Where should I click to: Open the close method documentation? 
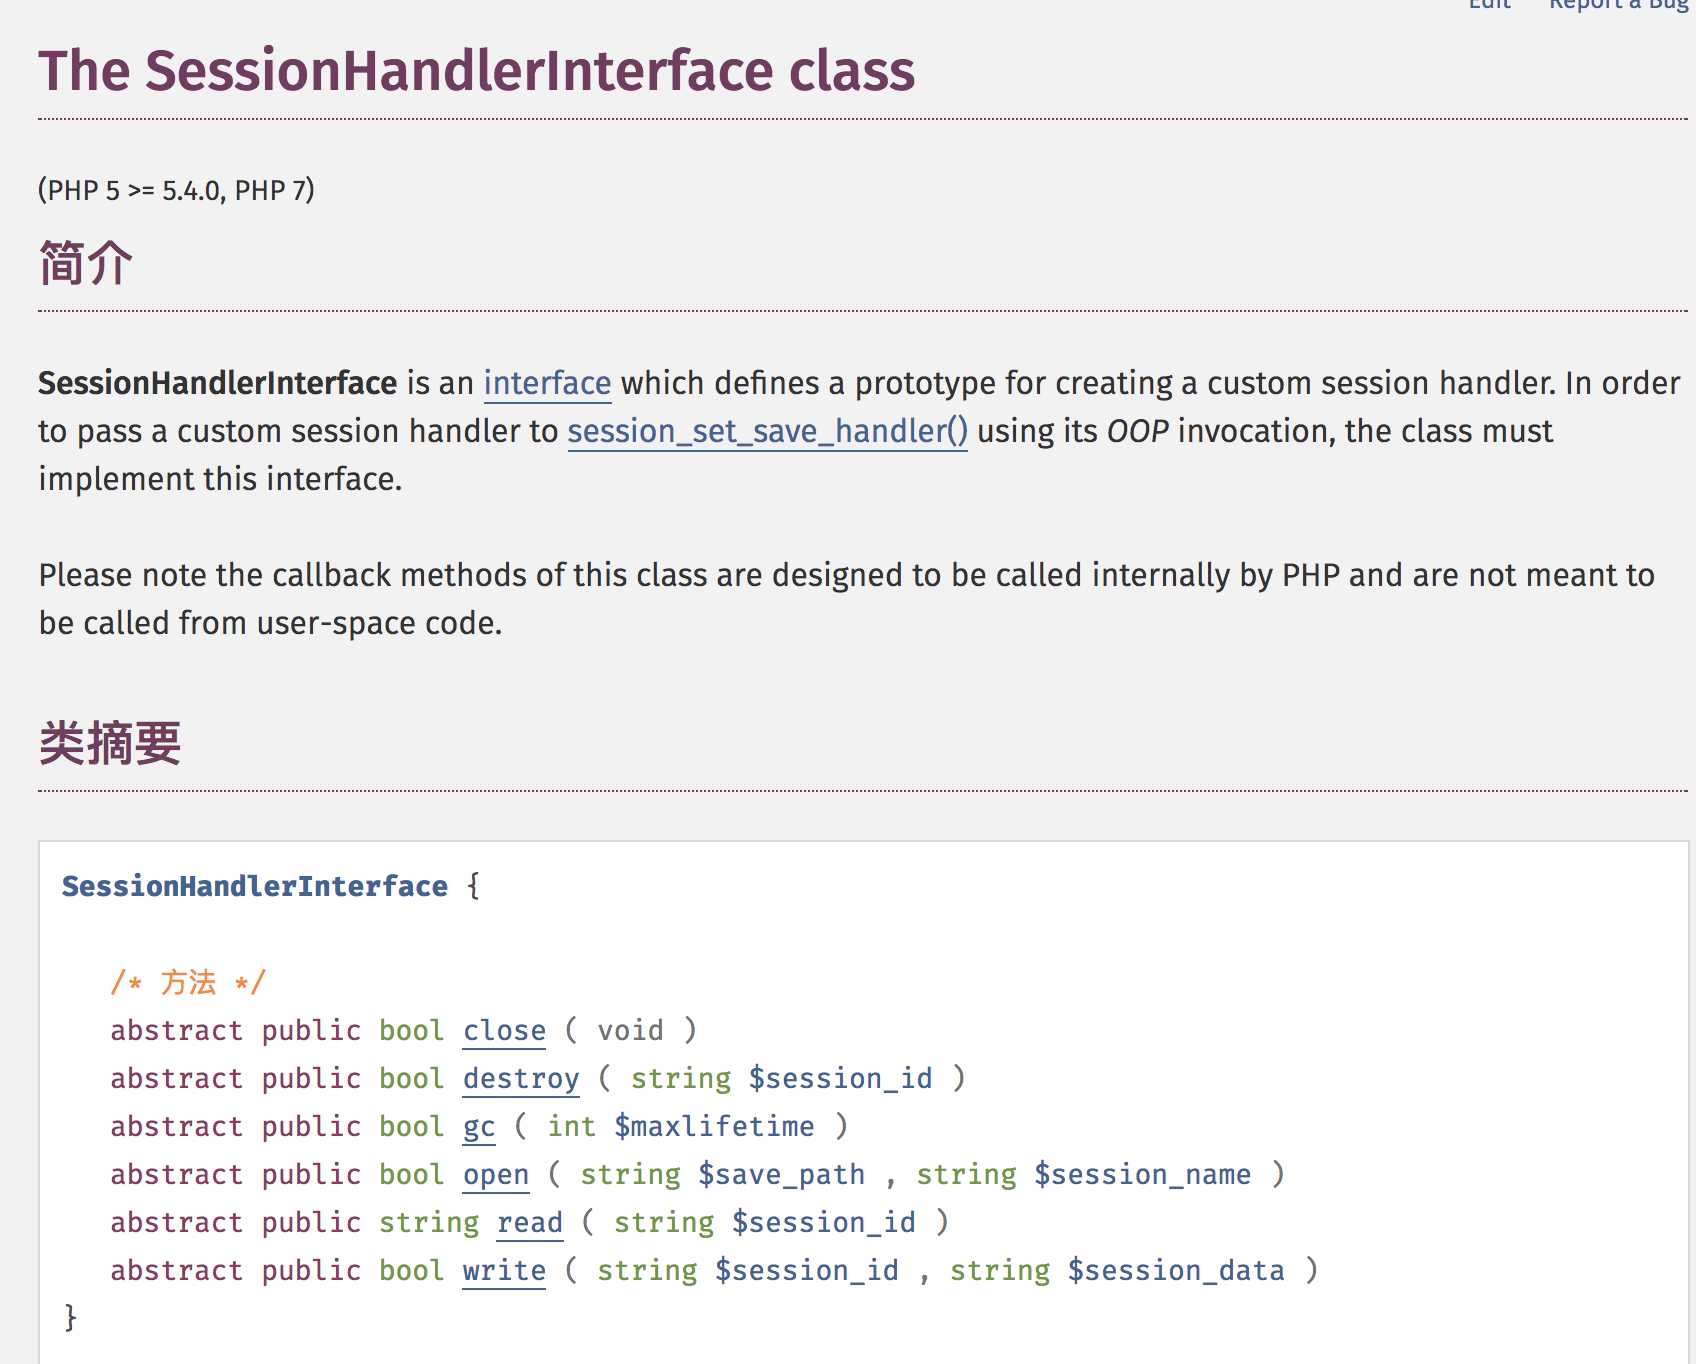point(504,1030)
